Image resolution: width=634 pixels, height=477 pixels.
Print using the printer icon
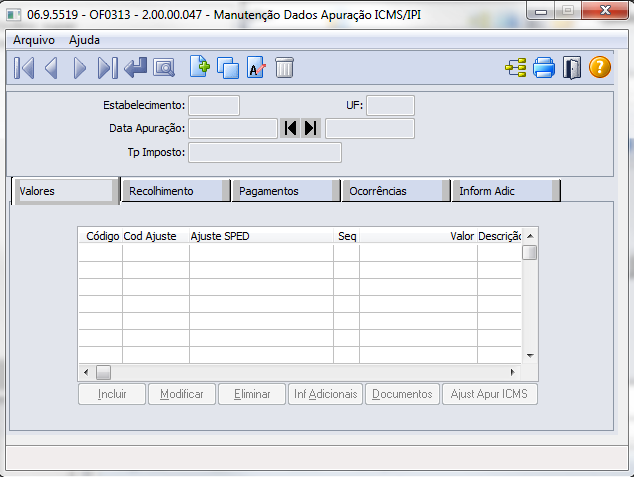click(x=544, y=68)
